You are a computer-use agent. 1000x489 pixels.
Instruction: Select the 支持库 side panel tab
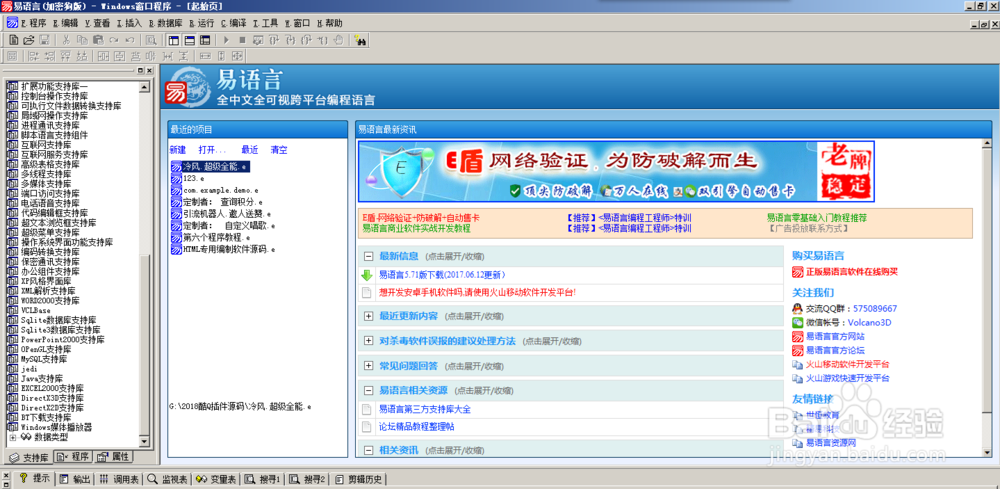click(x=28, y=458)
